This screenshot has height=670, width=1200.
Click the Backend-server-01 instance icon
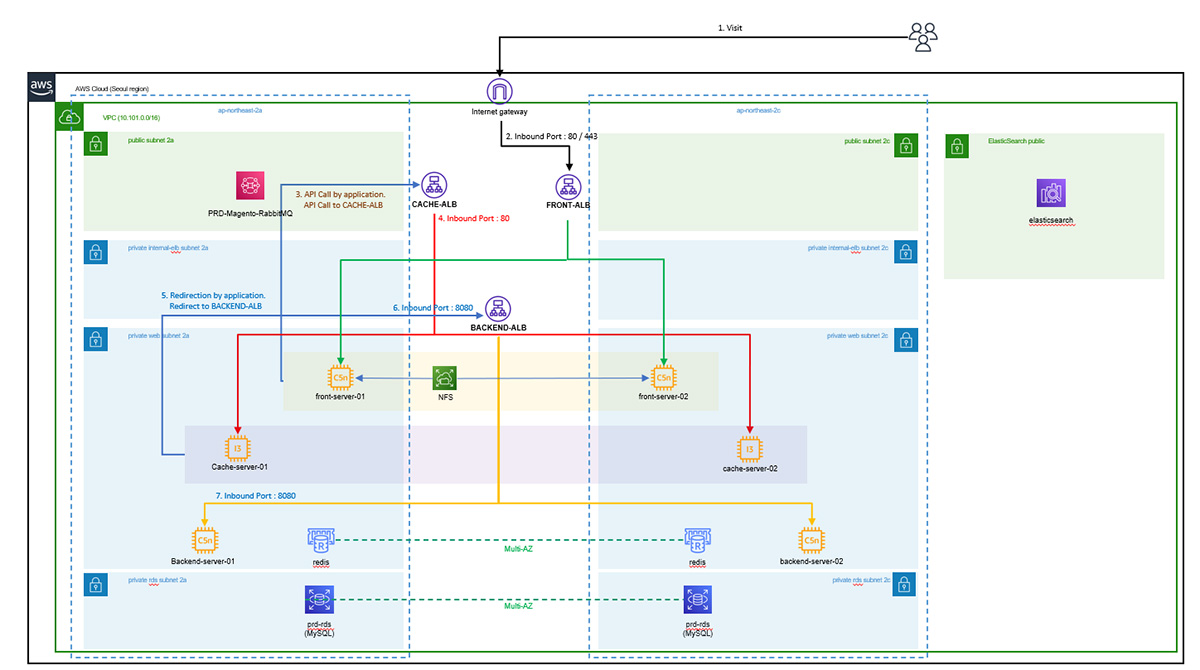(204, 541)
